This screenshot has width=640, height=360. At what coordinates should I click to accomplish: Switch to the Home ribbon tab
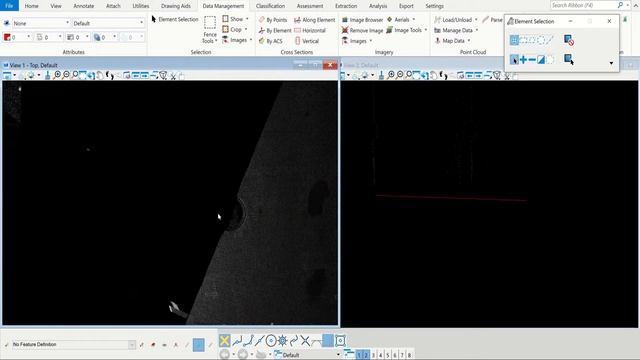click(31, 6)
